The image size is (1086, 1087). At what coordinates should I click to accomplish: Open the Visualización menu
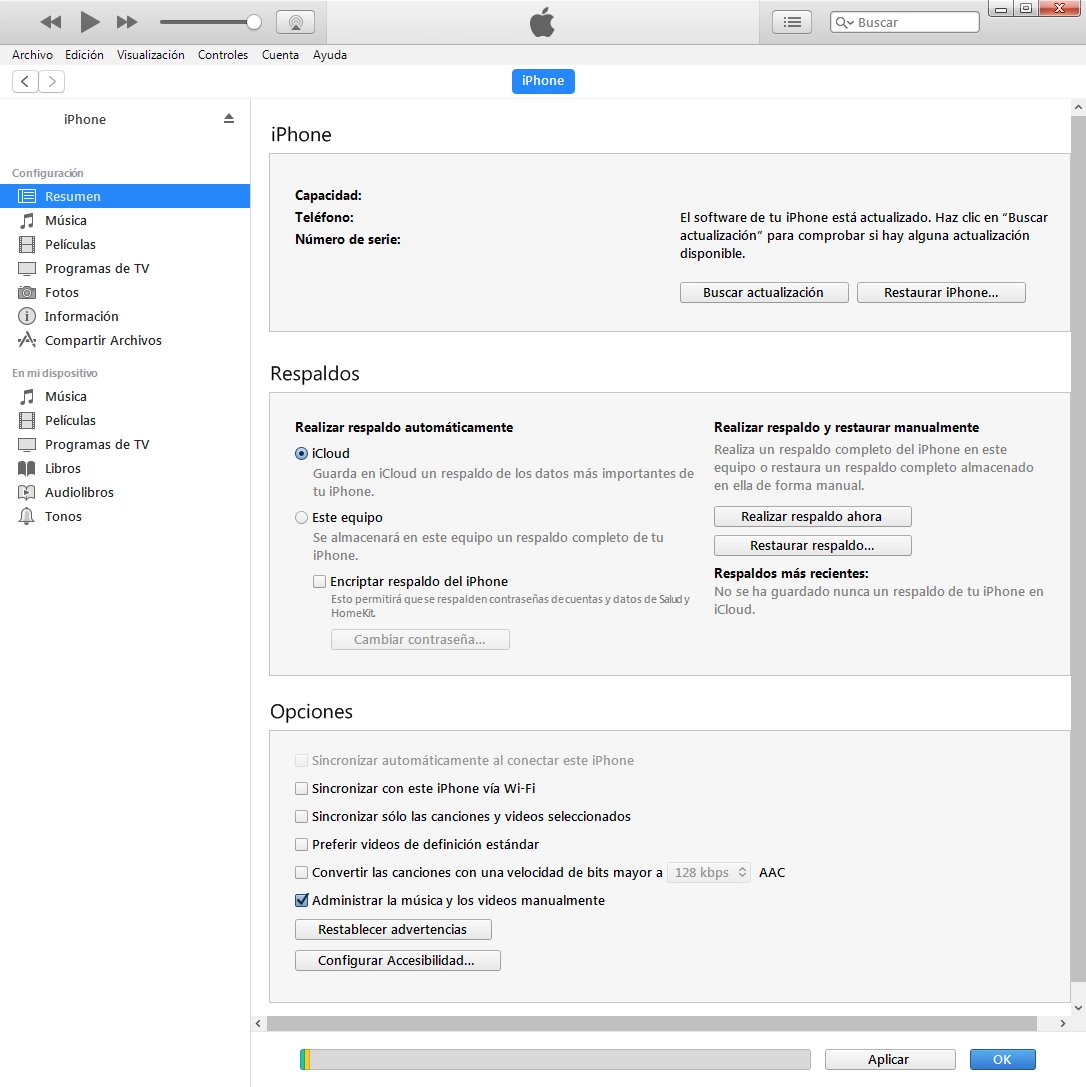coord(150,55)
